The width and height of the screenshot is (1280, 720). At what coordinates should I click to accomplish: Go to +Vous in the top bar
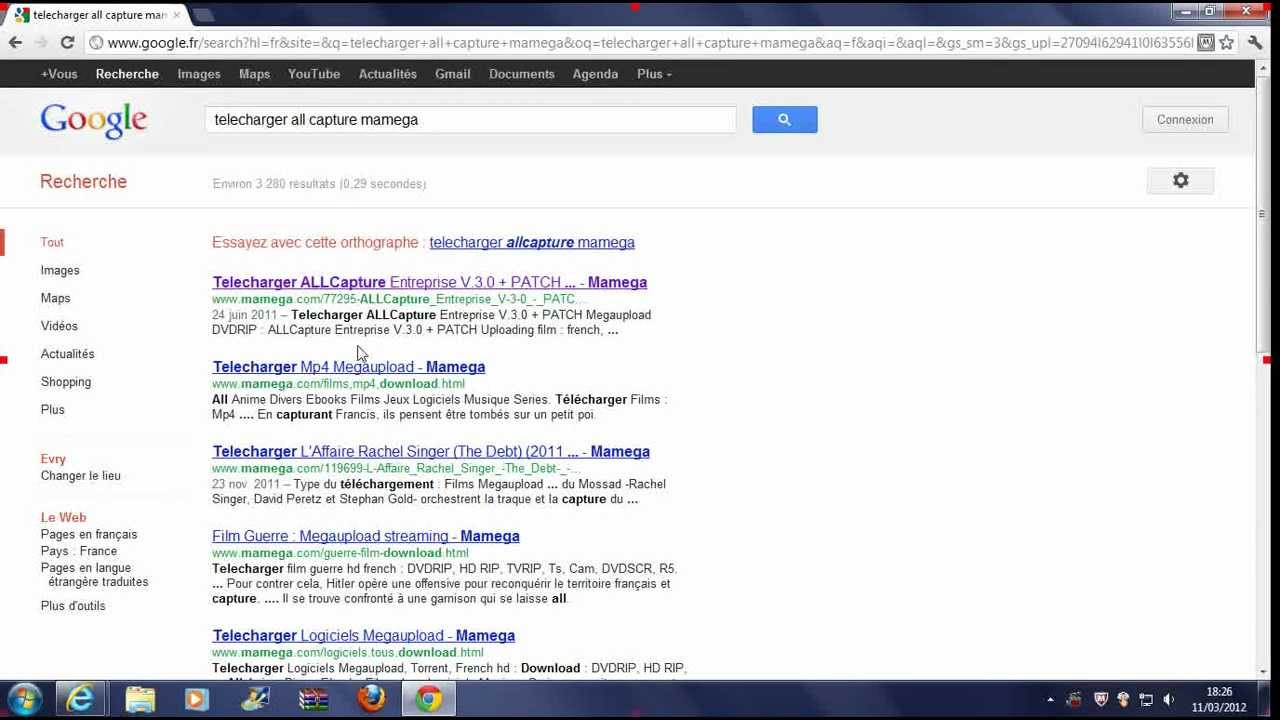click(59, 74)
